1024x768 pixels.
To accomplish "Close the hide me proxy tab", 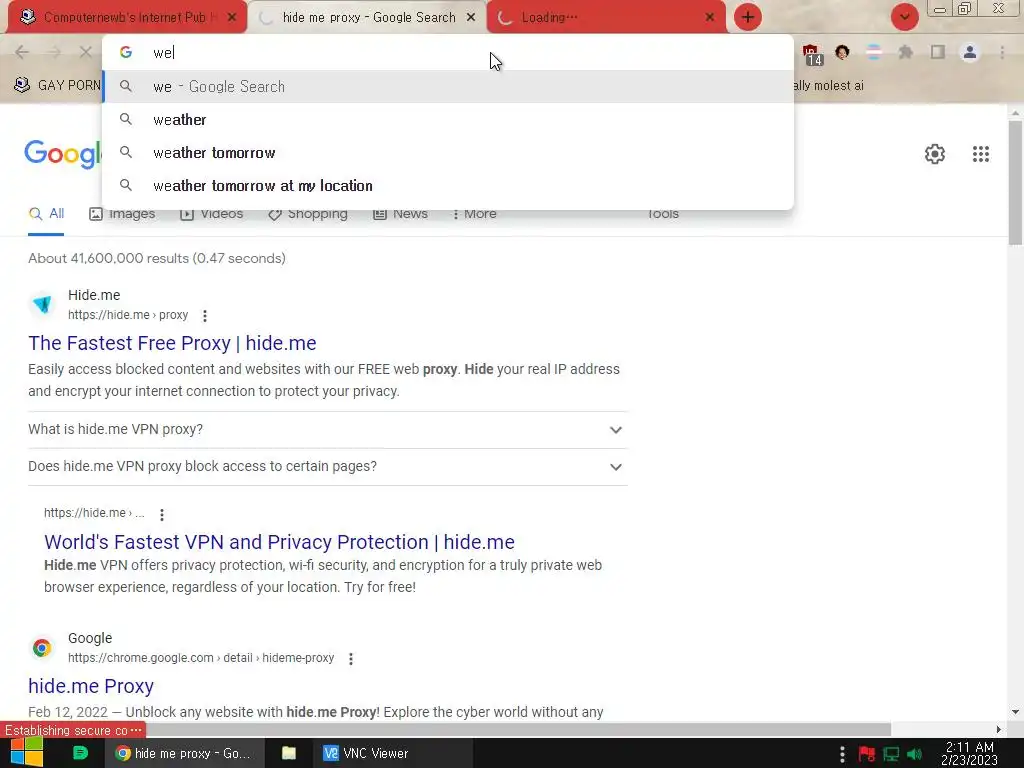I will click(x=471, y=18).
